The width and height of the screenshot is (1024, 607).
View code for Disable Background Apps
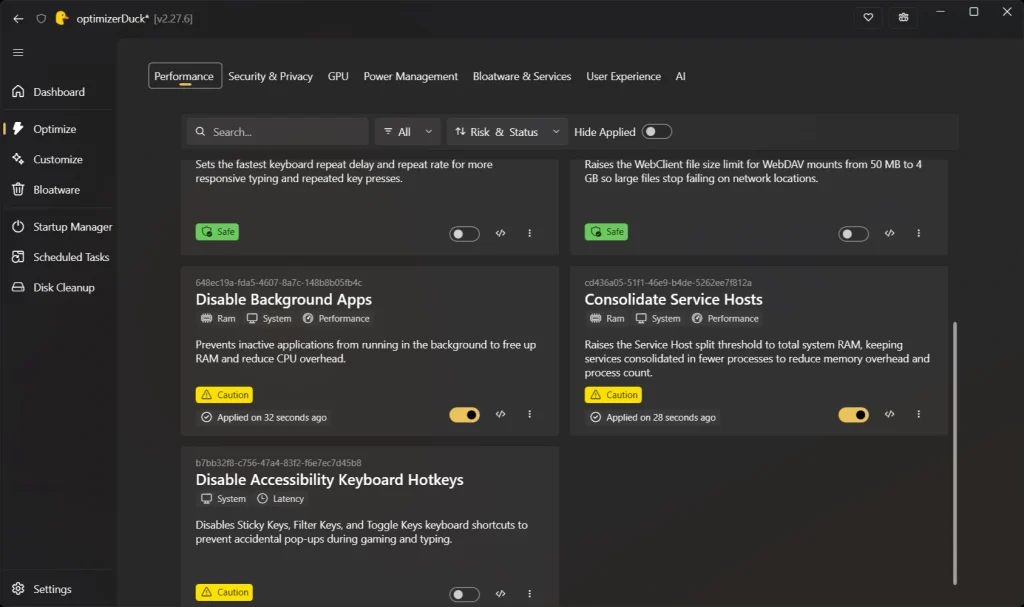[x=500, y=414]
